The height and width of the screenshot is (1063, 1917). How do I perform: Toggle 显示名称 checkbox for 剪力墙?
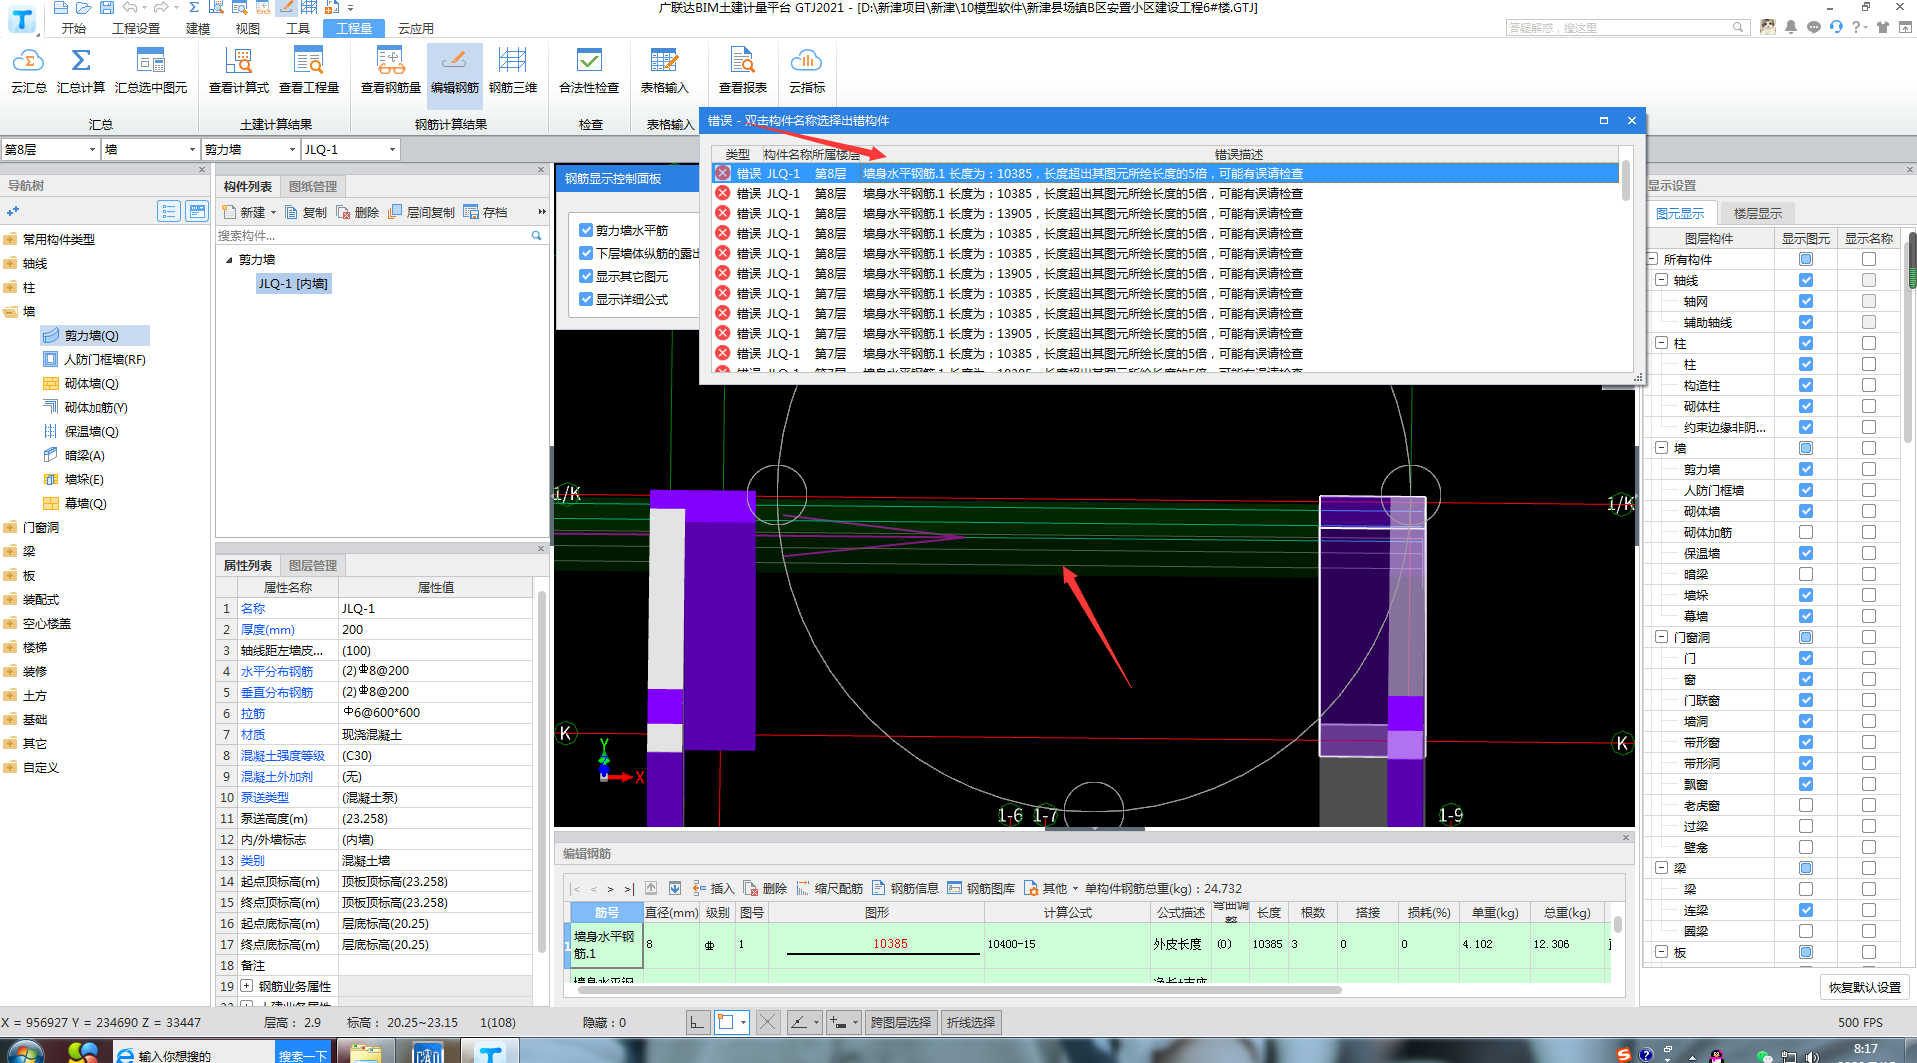pyautogui.click(x=1869, y=469)
